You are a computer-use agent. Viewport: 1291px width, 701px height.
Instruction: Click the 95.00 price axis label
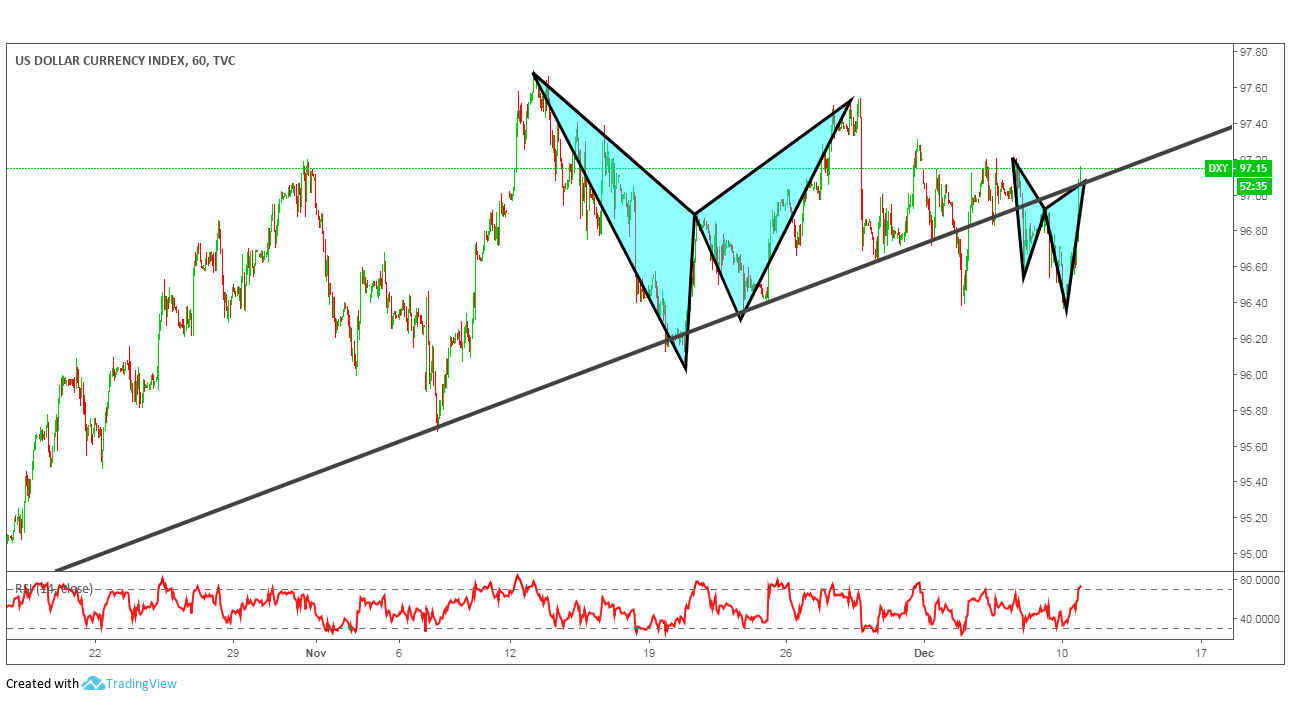pos(1254,554)
